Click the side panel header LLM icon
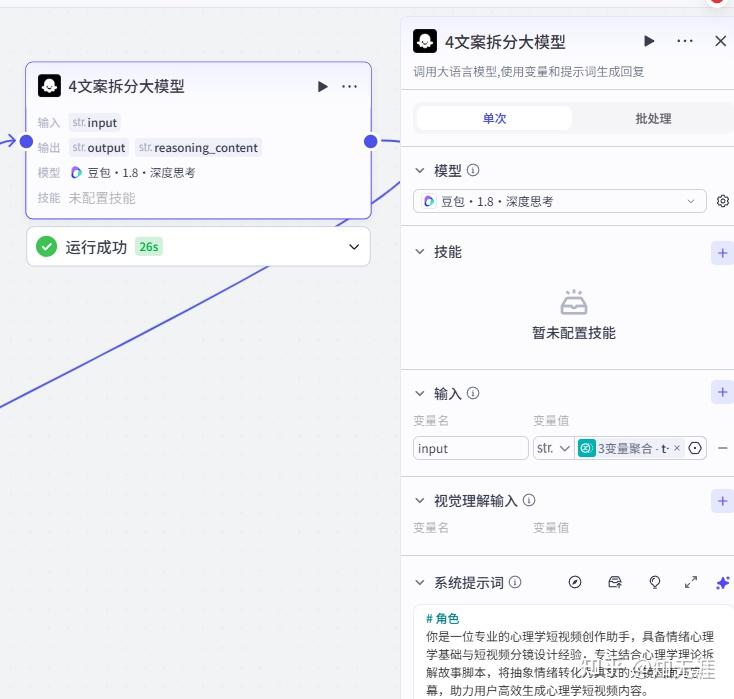This screenshot has height=699, width=734. 425,41
